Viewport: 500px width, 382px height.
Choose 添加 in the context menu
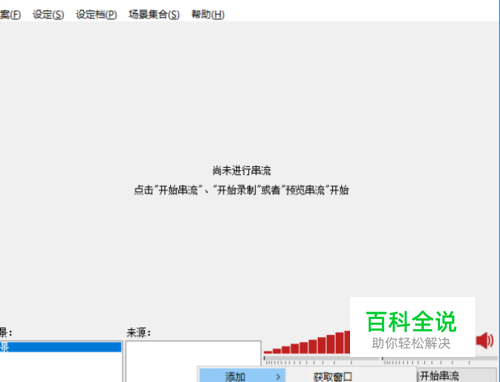(x=242, y=376)
